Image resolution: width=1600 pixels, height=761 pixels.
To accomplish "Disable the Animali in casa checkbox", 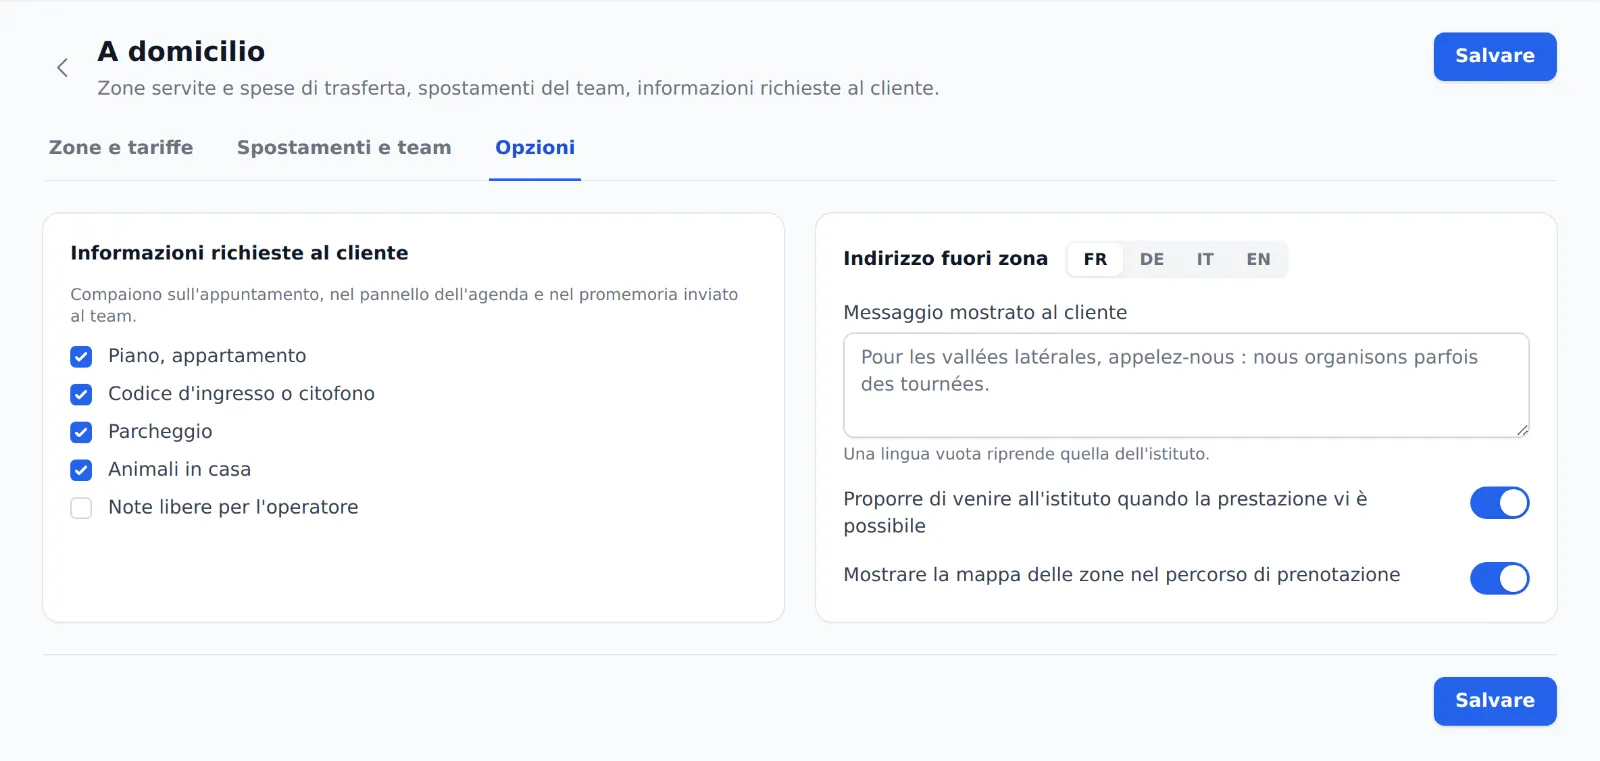I will click(81, 471).
